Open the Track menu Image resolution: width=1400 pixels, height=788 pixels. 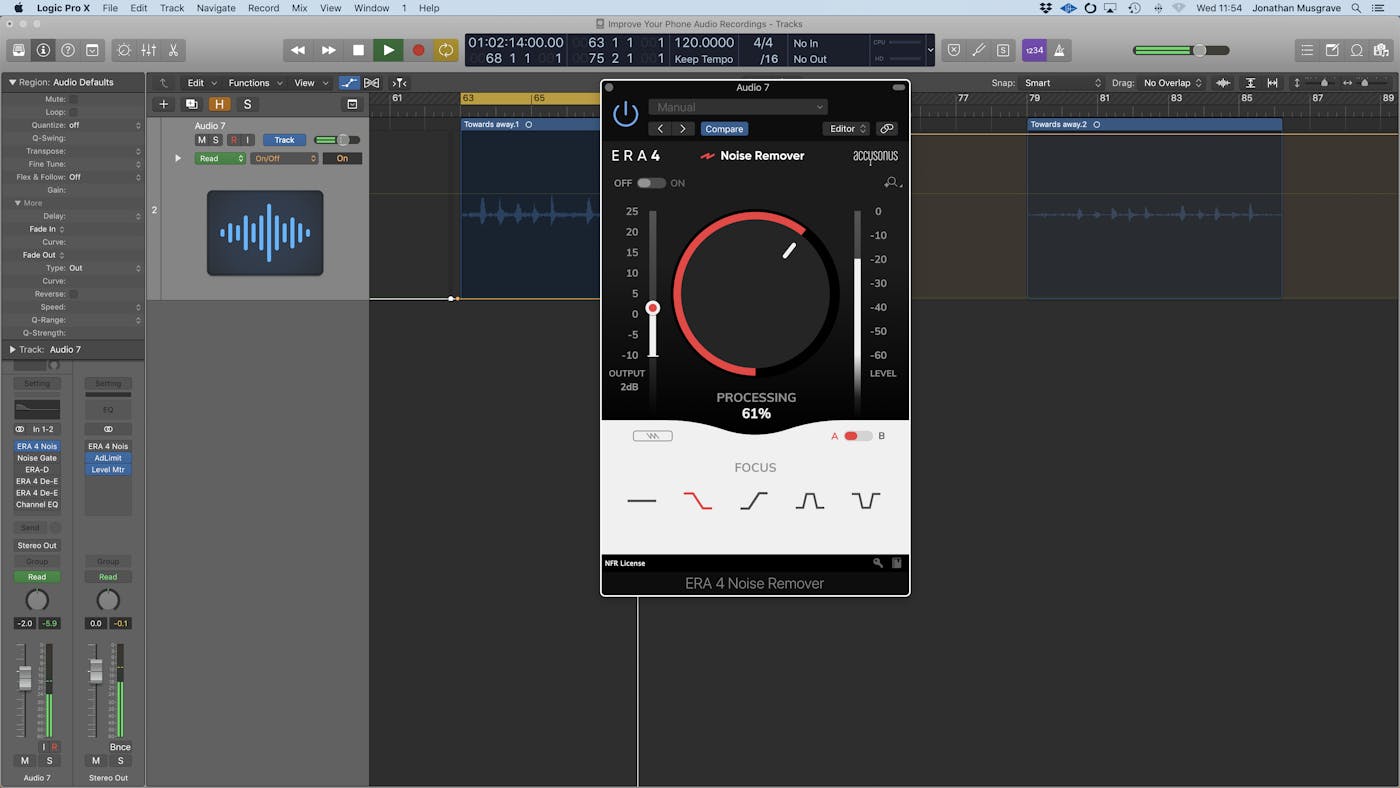point(172,8)
